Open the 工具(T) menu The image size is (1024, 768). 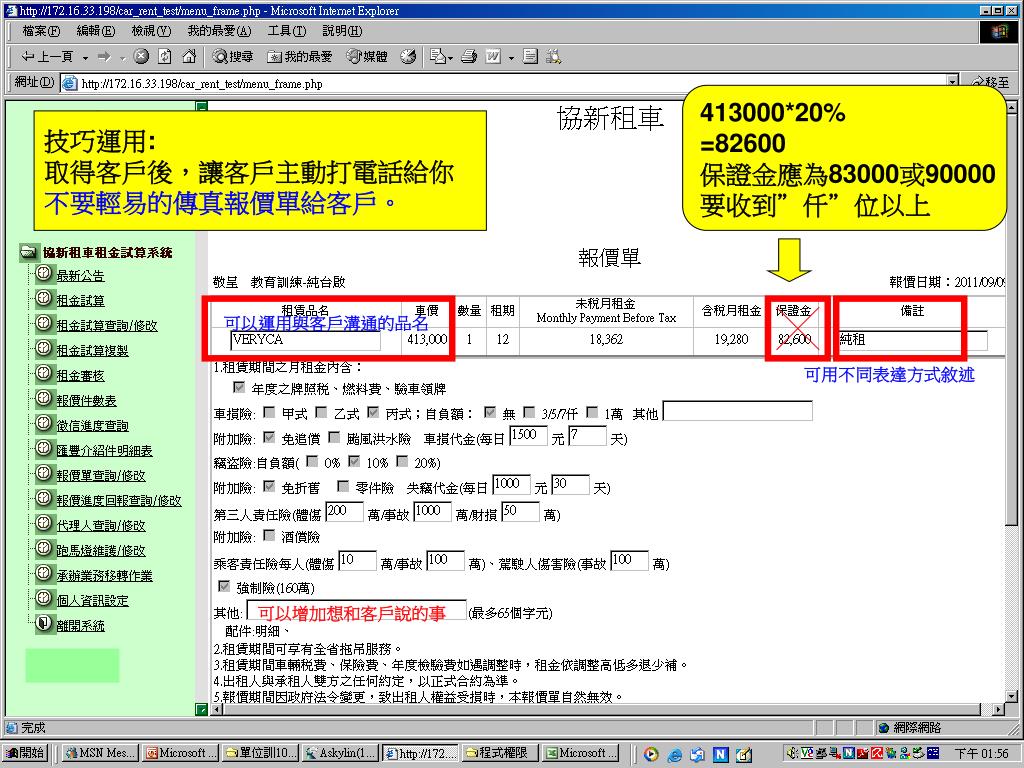click(x=287, y=31)
